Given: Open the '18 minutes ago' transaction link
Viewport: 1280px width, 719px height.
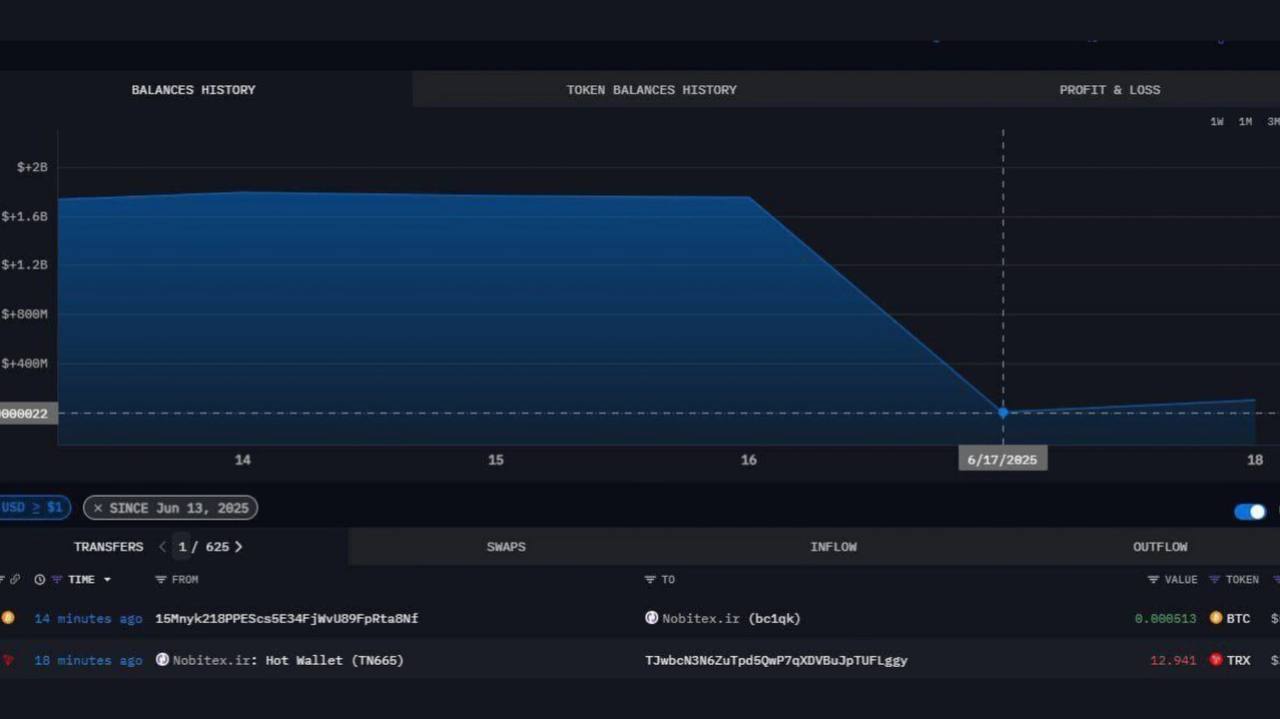Looking at the screenshot, I should [x=88, y=661].
